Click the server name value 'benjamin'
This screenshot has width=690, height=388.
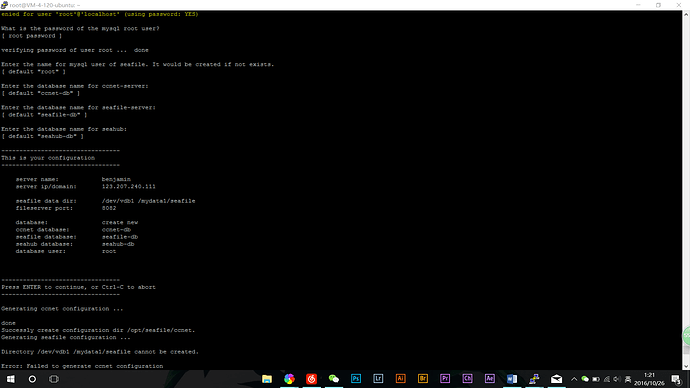116,179
